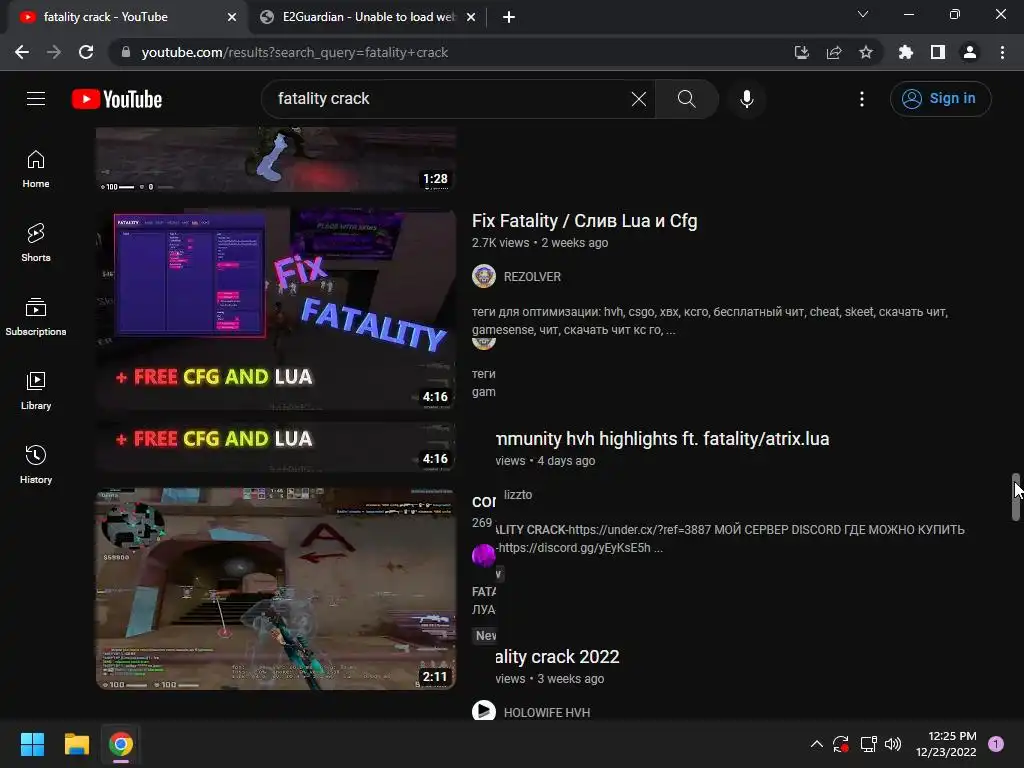
Task: Close the fatality crack YouTube tab
Action: click(232, 17)
